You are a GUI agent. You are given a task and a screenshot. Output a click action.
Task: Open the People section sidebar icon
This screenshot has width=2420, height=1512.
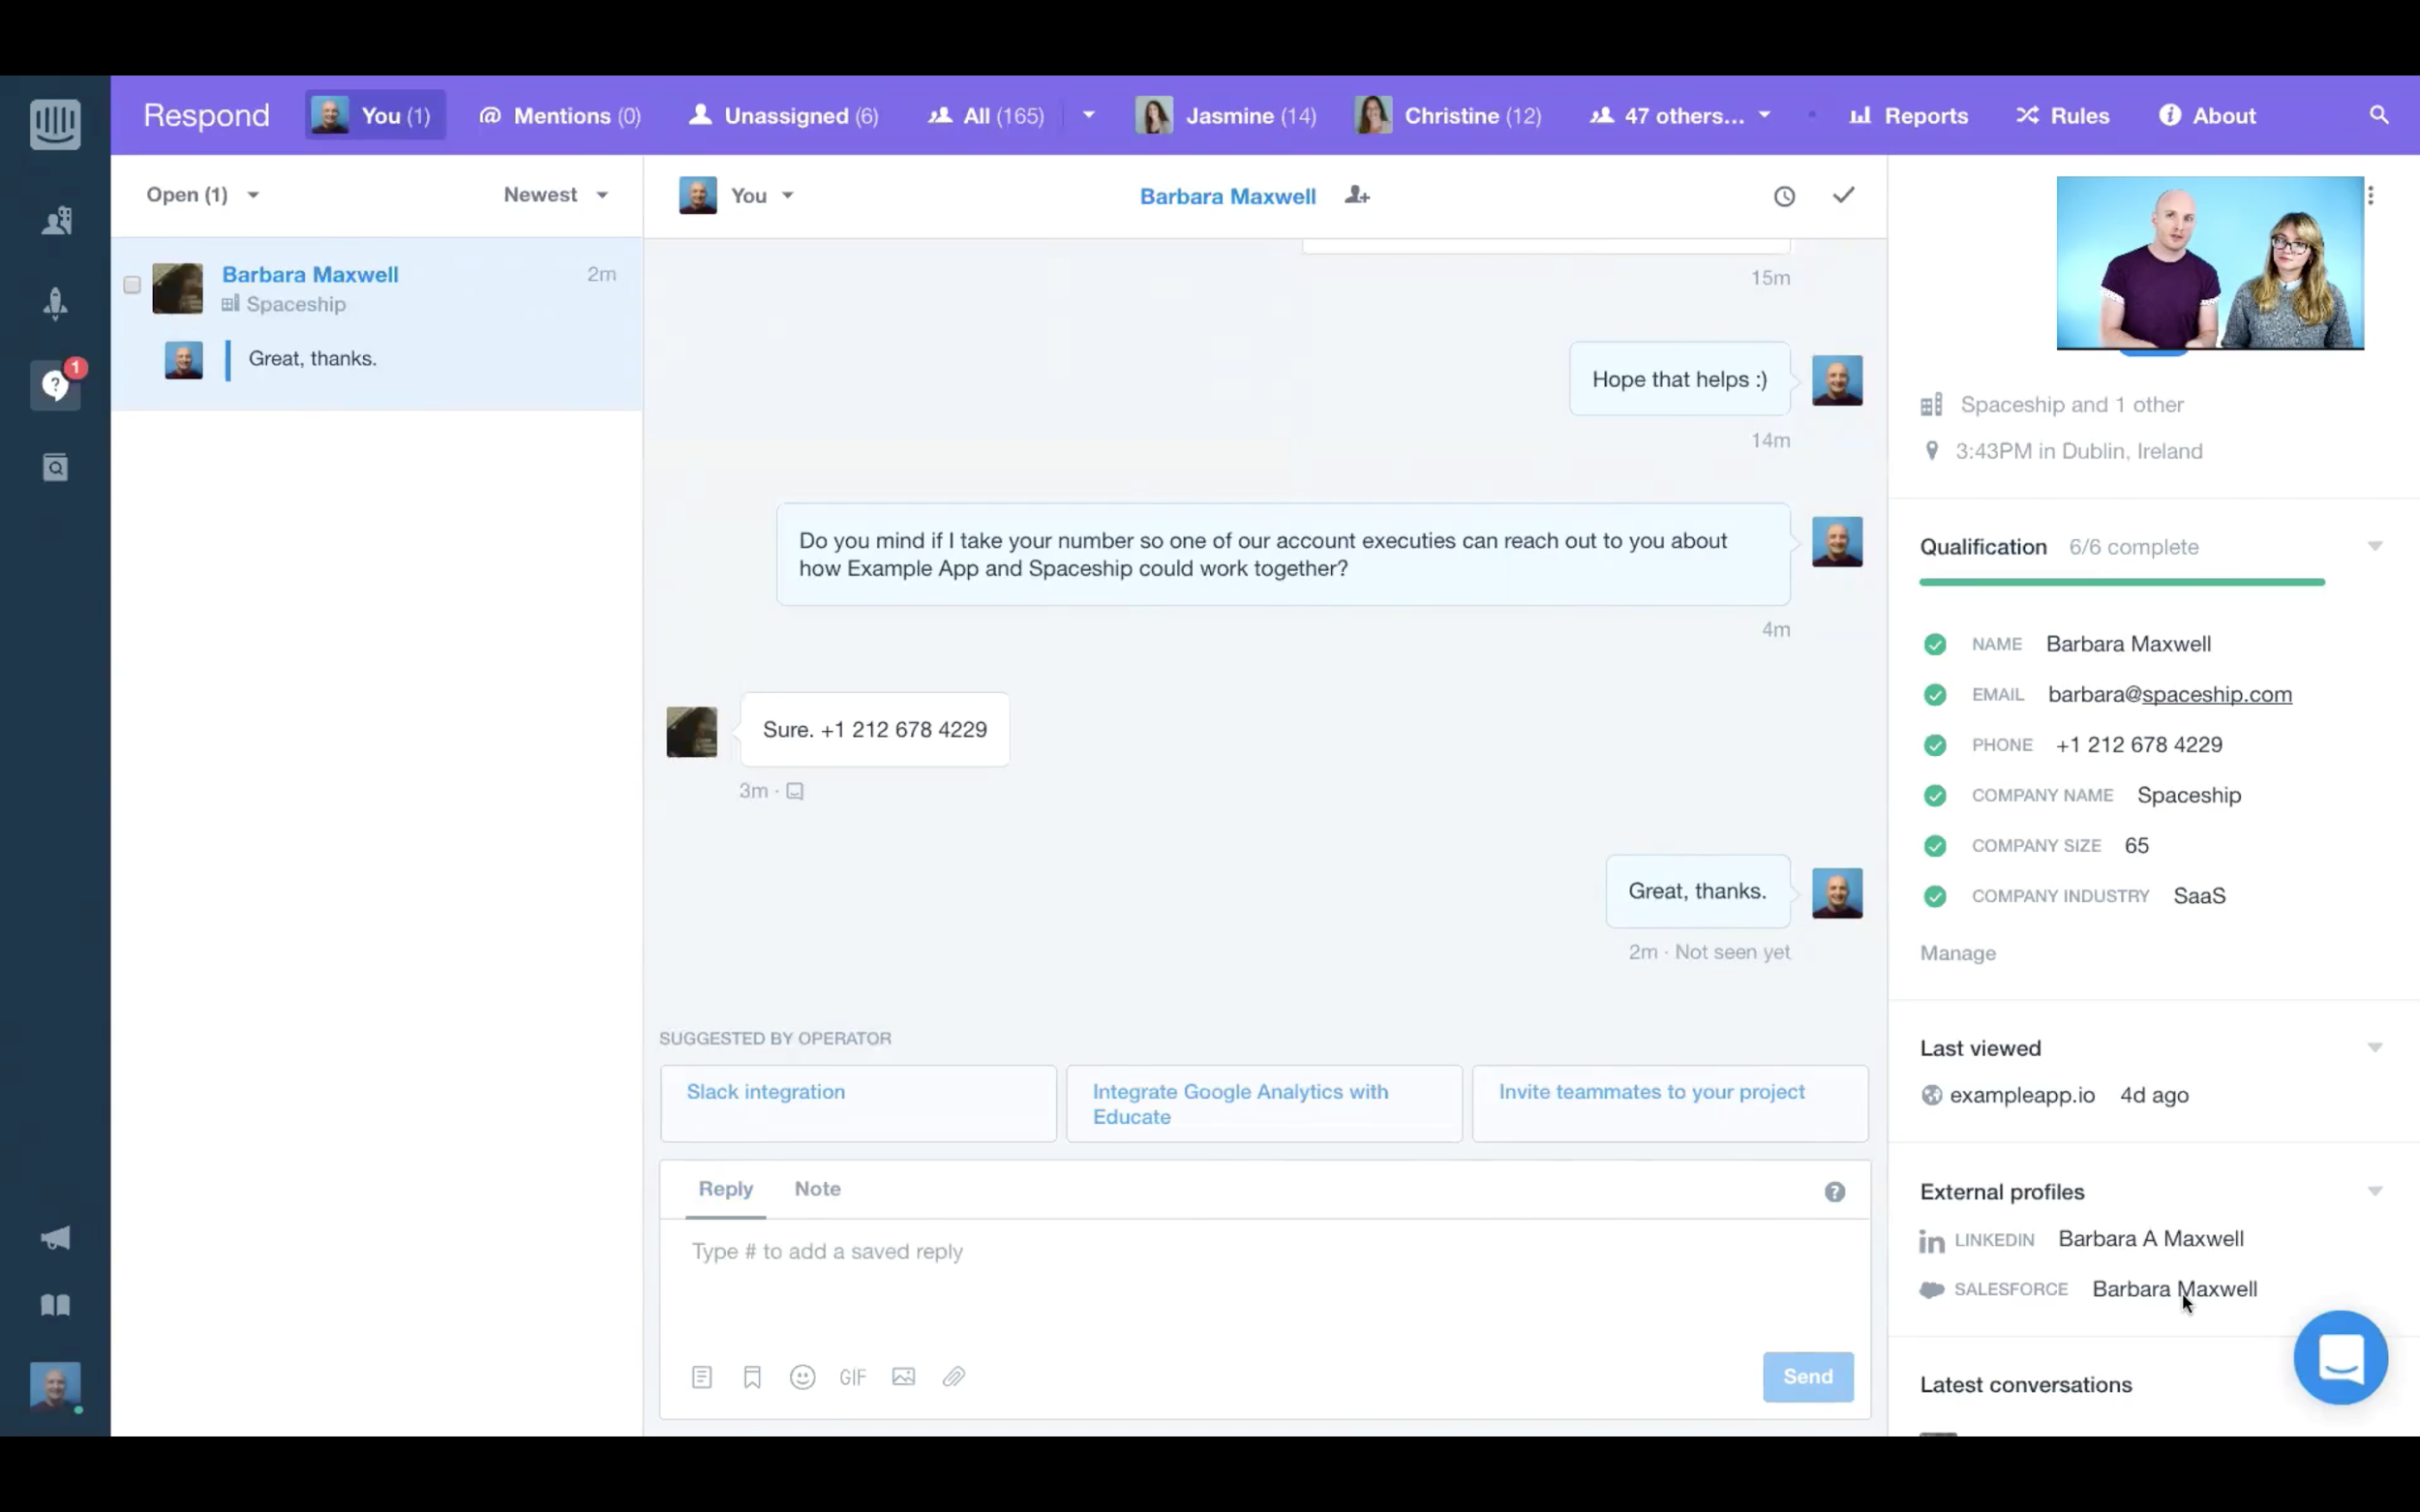pos(56,220)
